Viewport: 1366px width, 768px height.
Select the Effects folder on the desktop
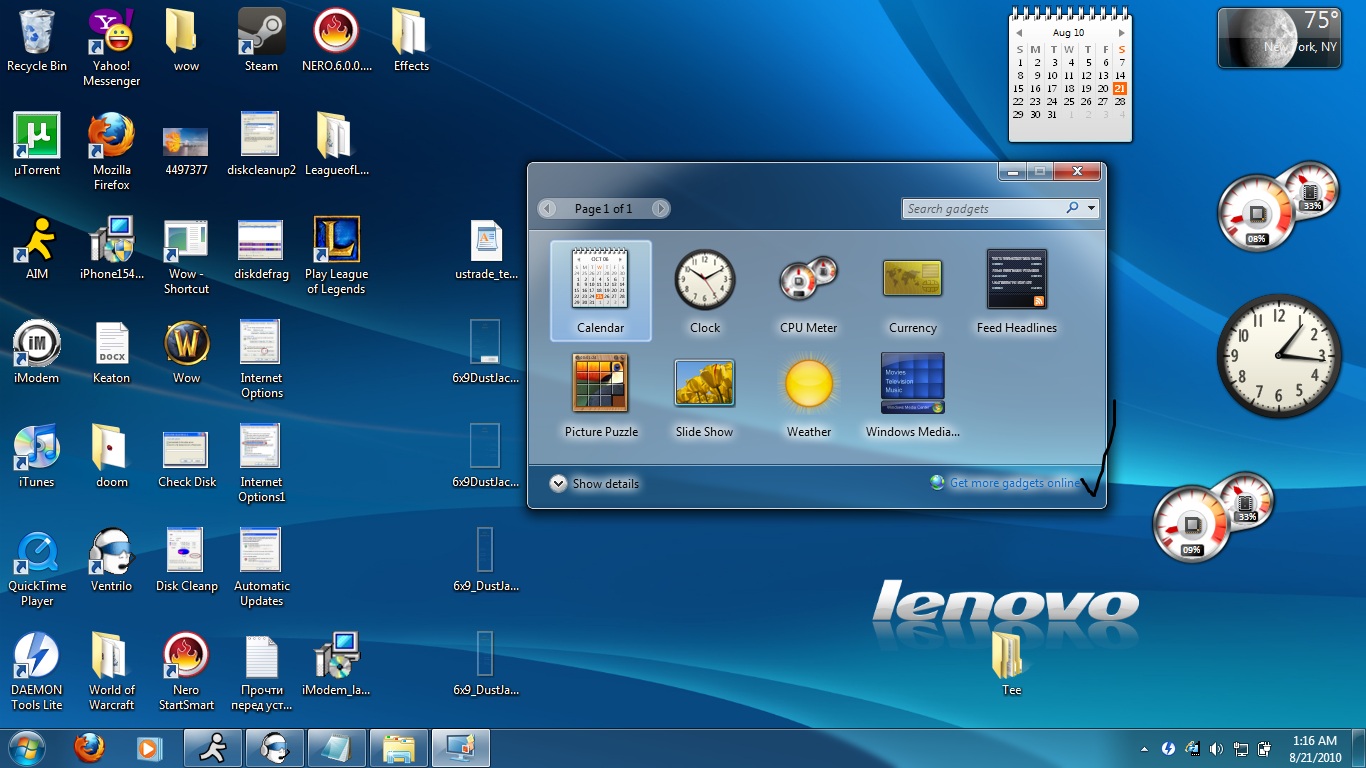[x=411, y=41]
